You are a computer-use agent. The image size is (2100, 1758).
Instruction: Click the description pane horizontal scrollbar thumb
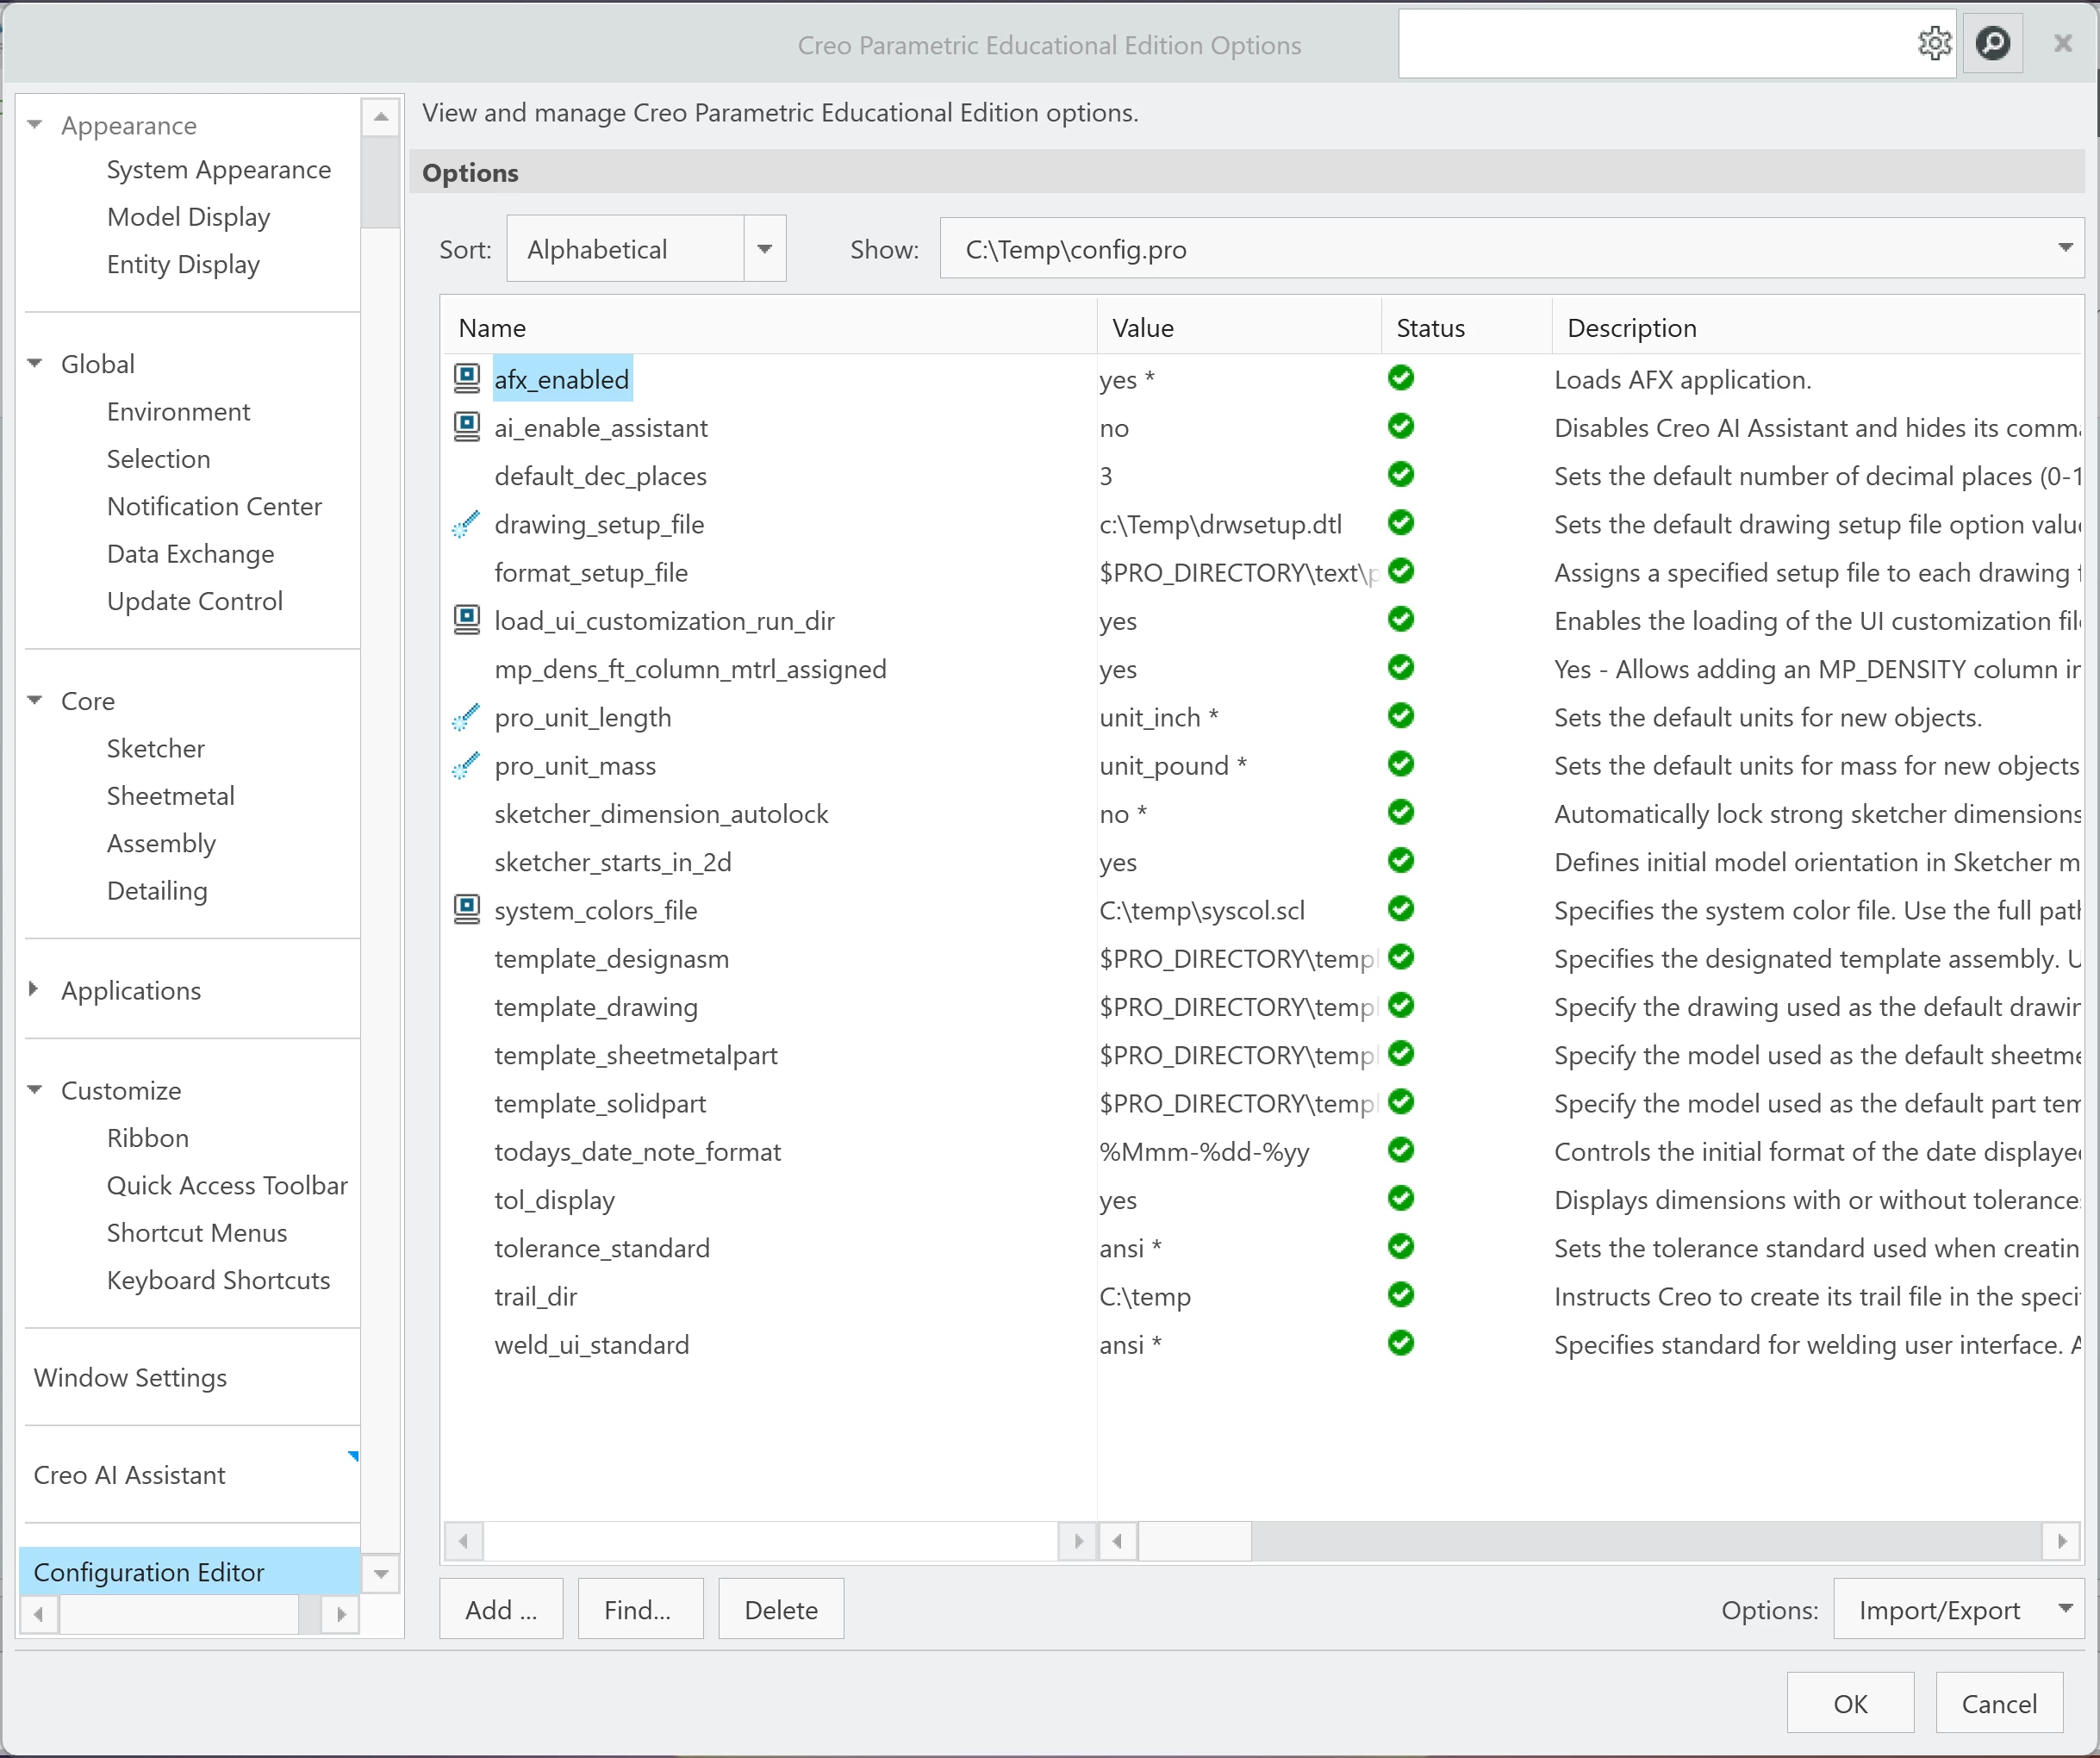pyautogui.click(x=1194, y=1541)
